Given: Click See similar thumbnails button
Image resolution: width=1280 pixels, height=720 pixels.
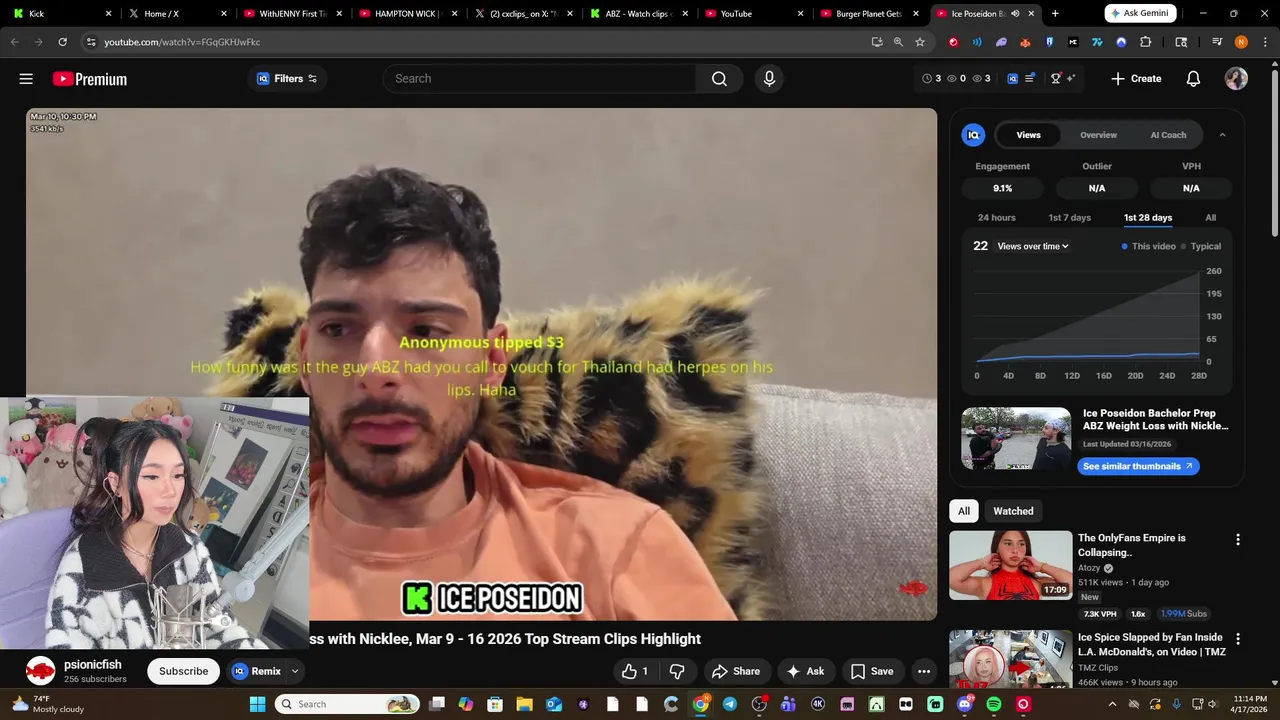Looking at the screenshot, I should pos(1138,466).
